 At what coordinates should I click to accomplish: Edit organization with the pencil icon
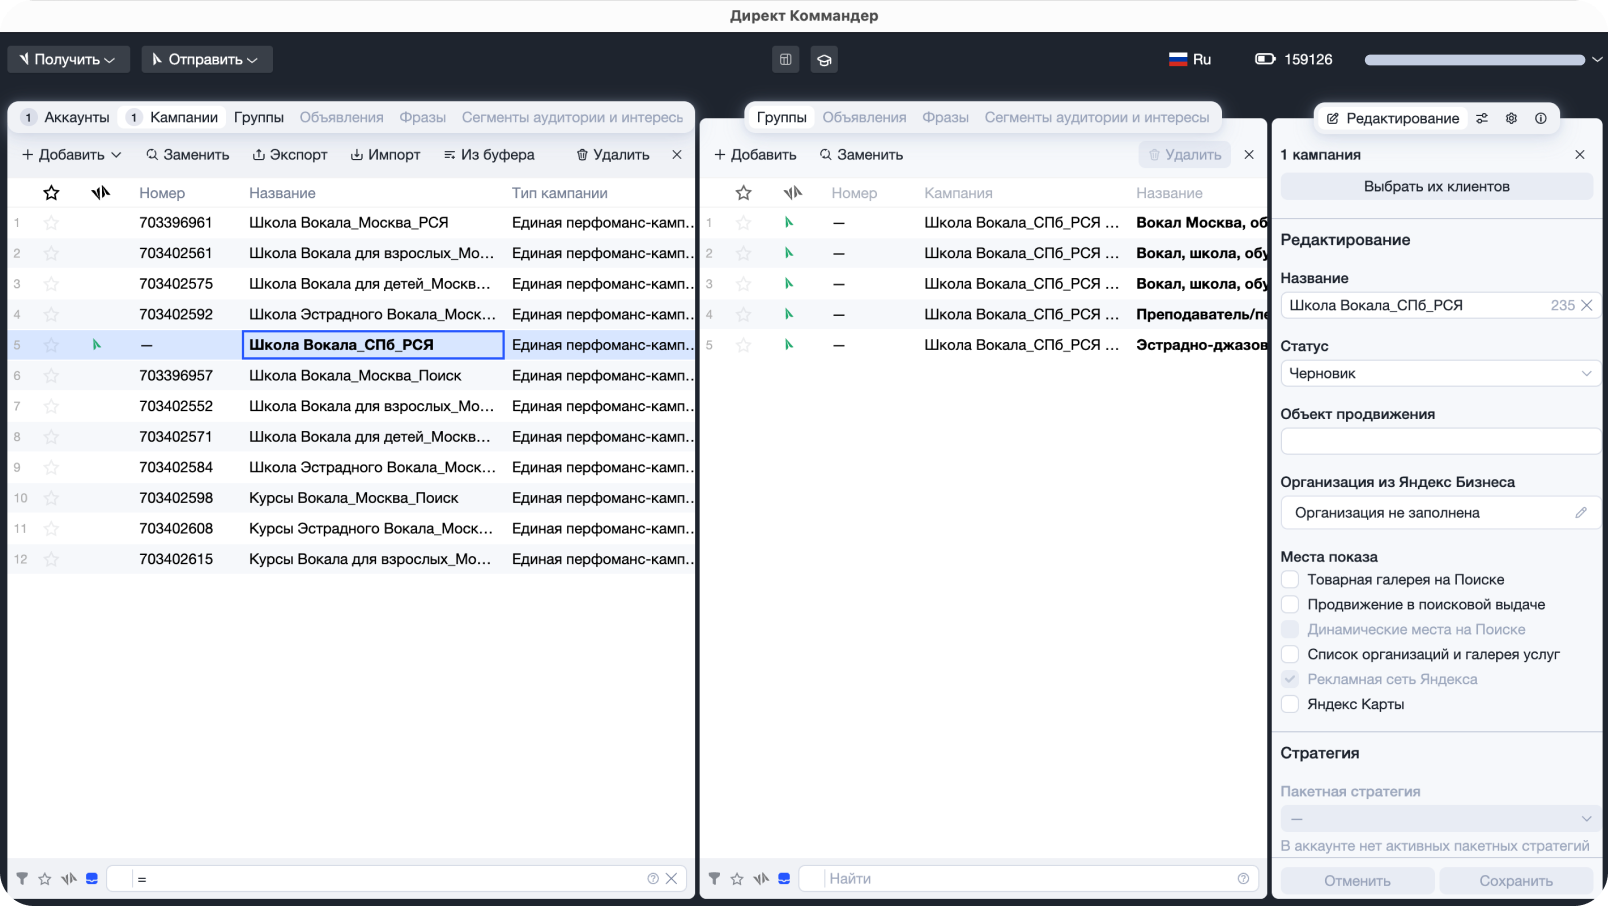(x=1581, y=513)
